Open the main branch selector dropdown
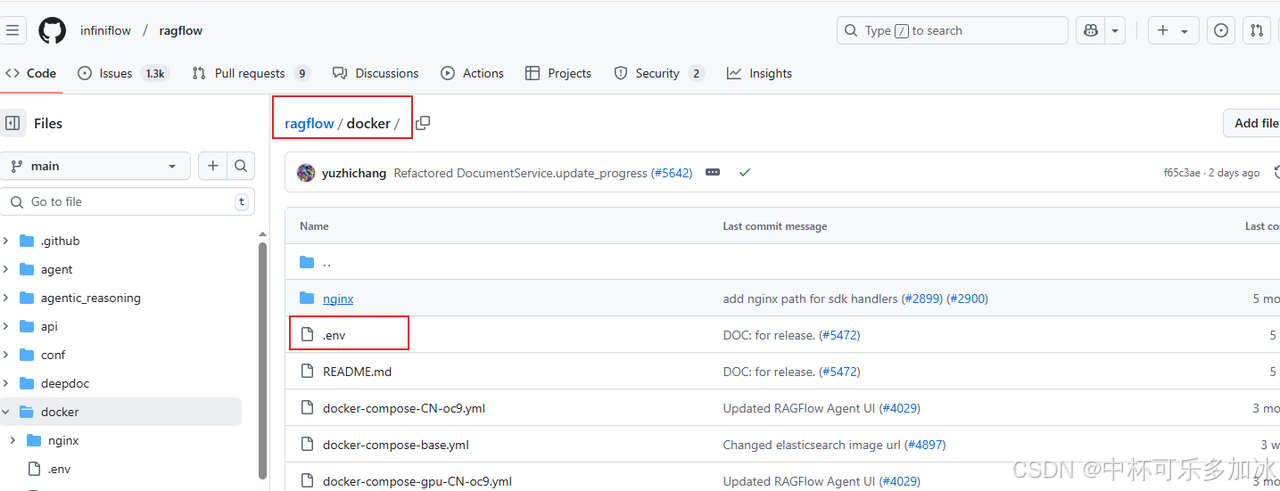 click(95, 166)
